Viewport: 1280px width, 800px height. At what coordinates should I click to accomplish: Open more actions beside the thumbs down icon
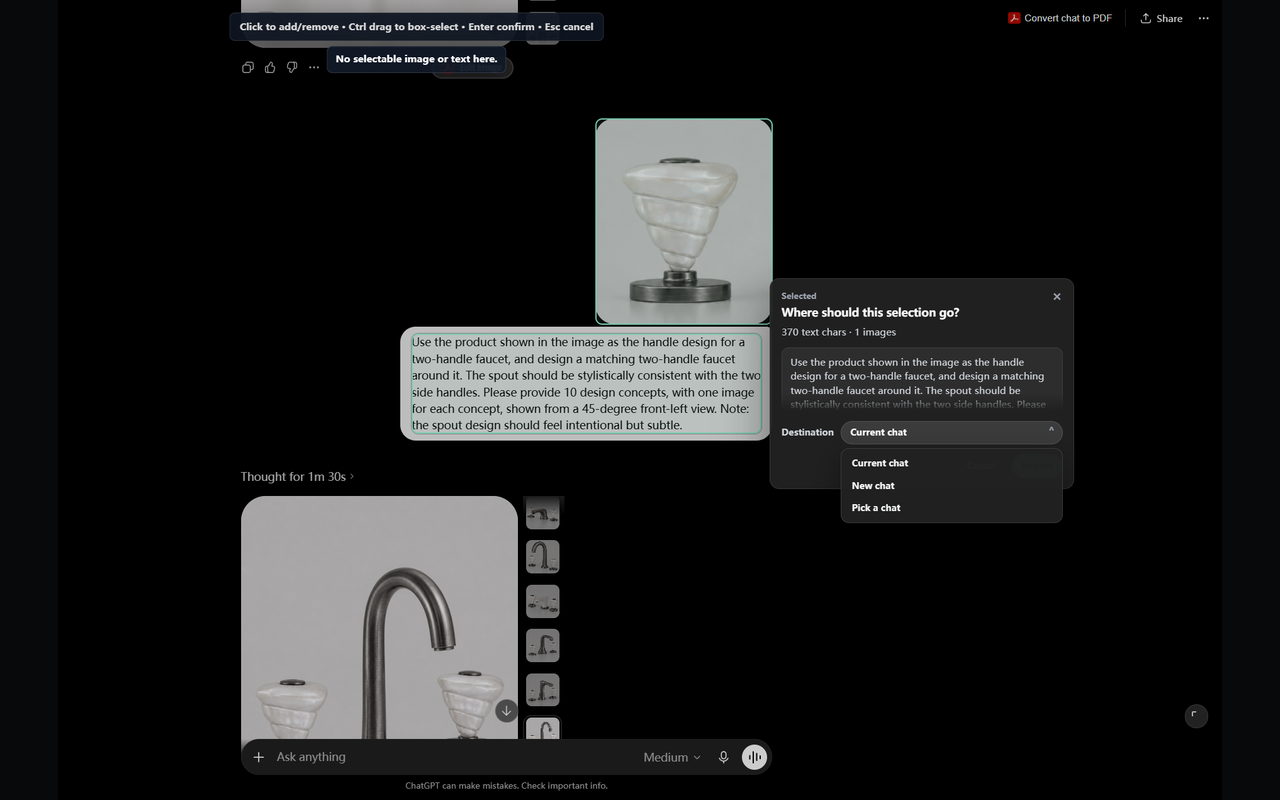coord(314,67)
